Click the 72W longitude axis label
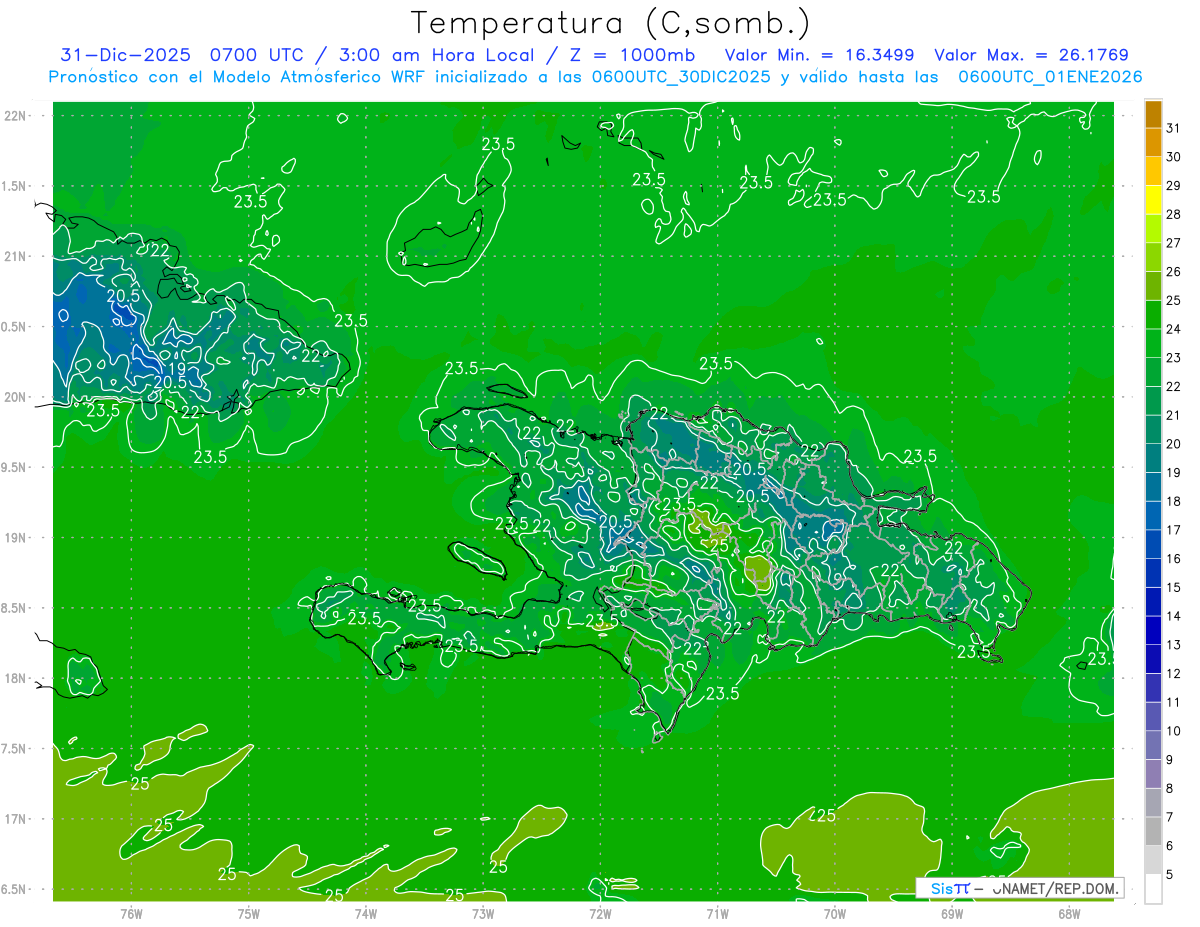 [600, 913]
